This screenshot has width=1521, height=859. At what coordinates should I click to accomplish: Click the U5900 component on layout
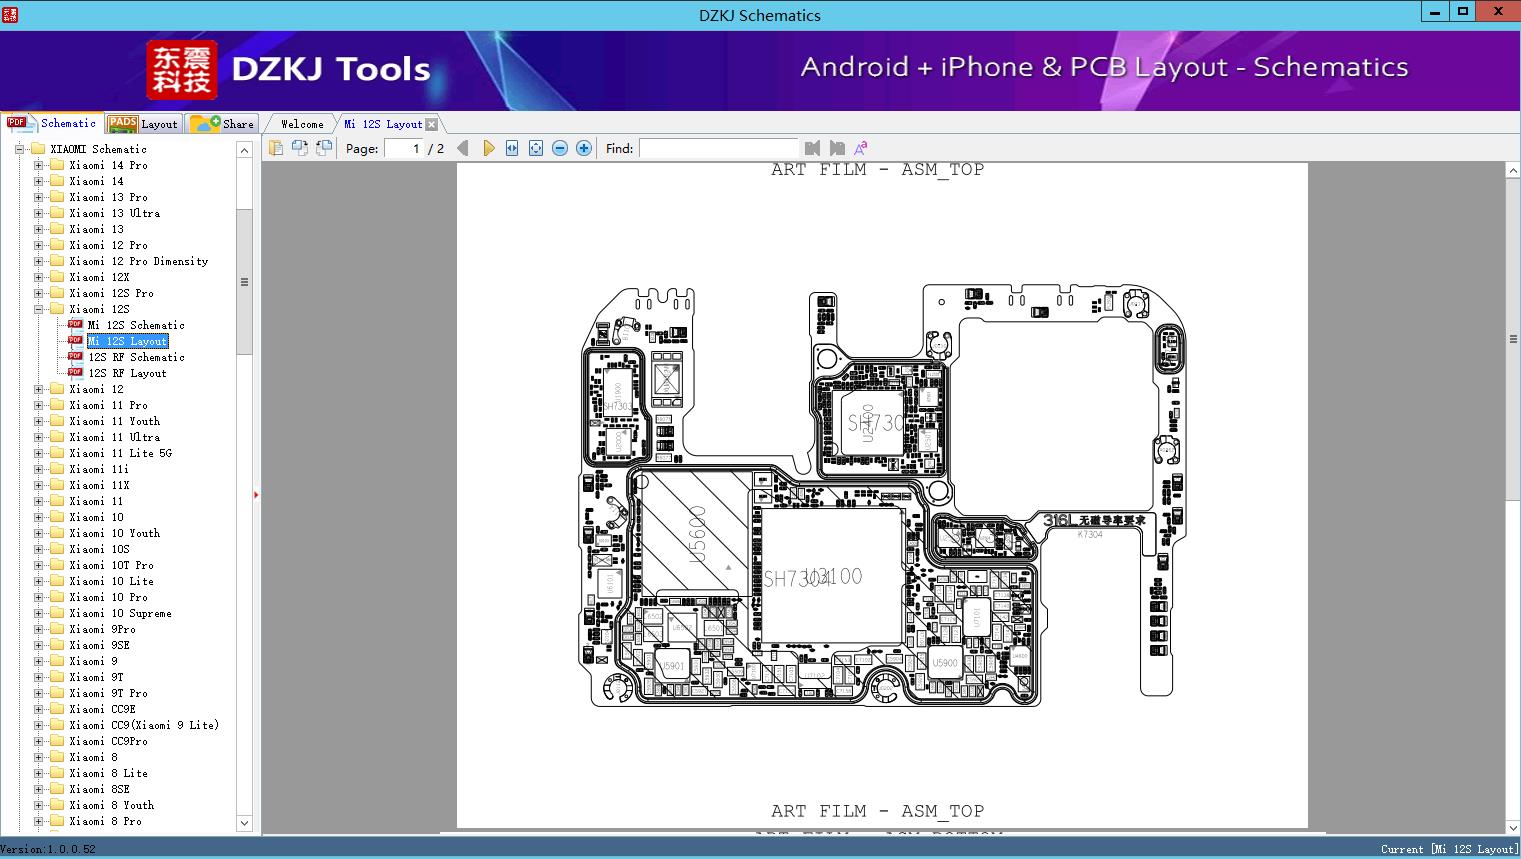[x=945, y=662]
